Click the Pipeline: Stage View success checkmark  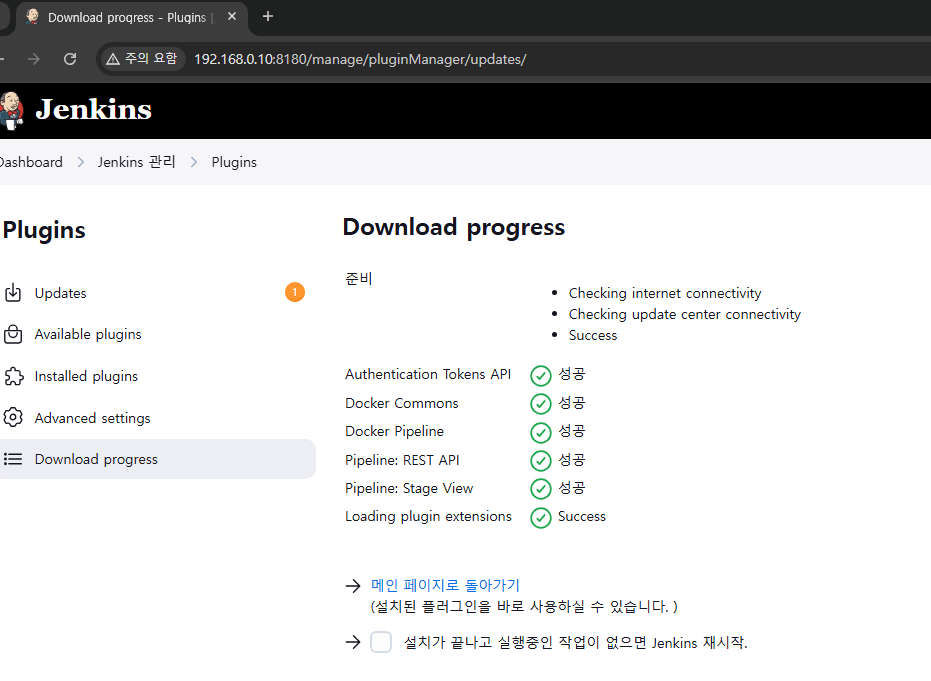(540, 489)
